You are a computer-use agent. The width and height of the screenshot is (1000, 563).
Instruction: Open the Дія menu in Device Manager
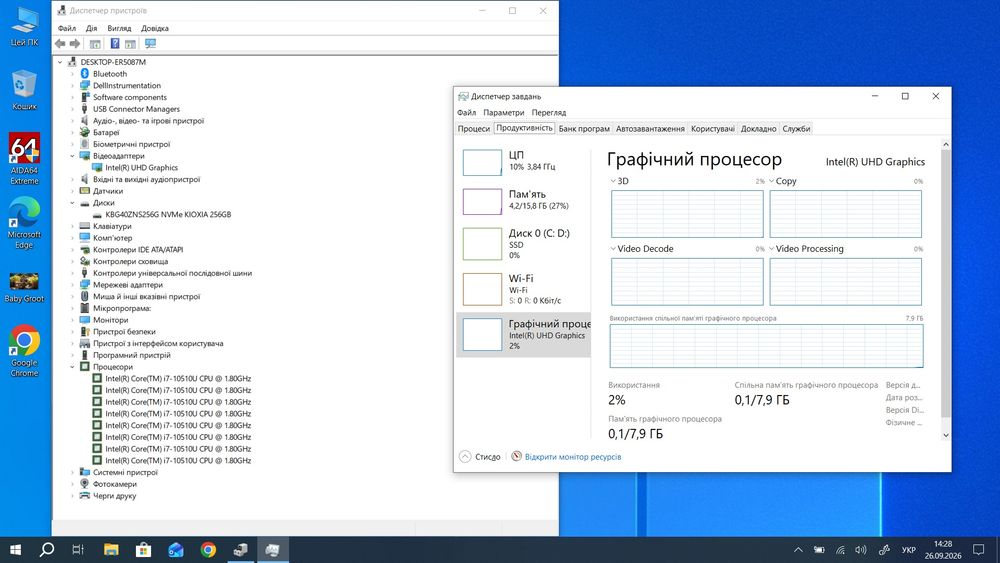92,28
